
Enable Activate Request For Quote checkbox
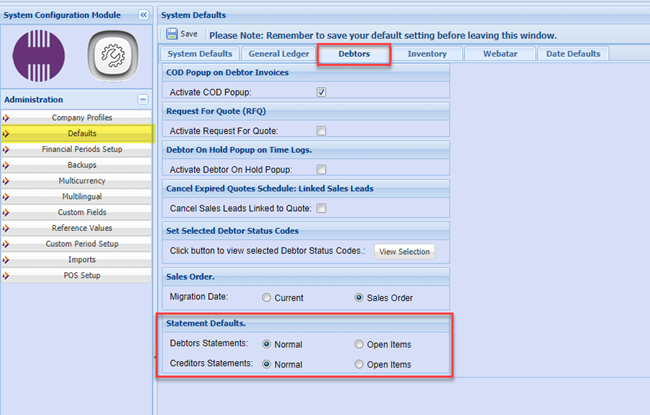(322, 131)
